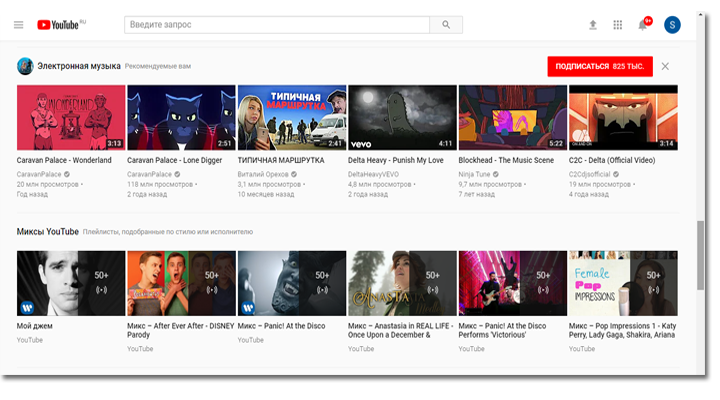Open the Мой джем title

34,326
